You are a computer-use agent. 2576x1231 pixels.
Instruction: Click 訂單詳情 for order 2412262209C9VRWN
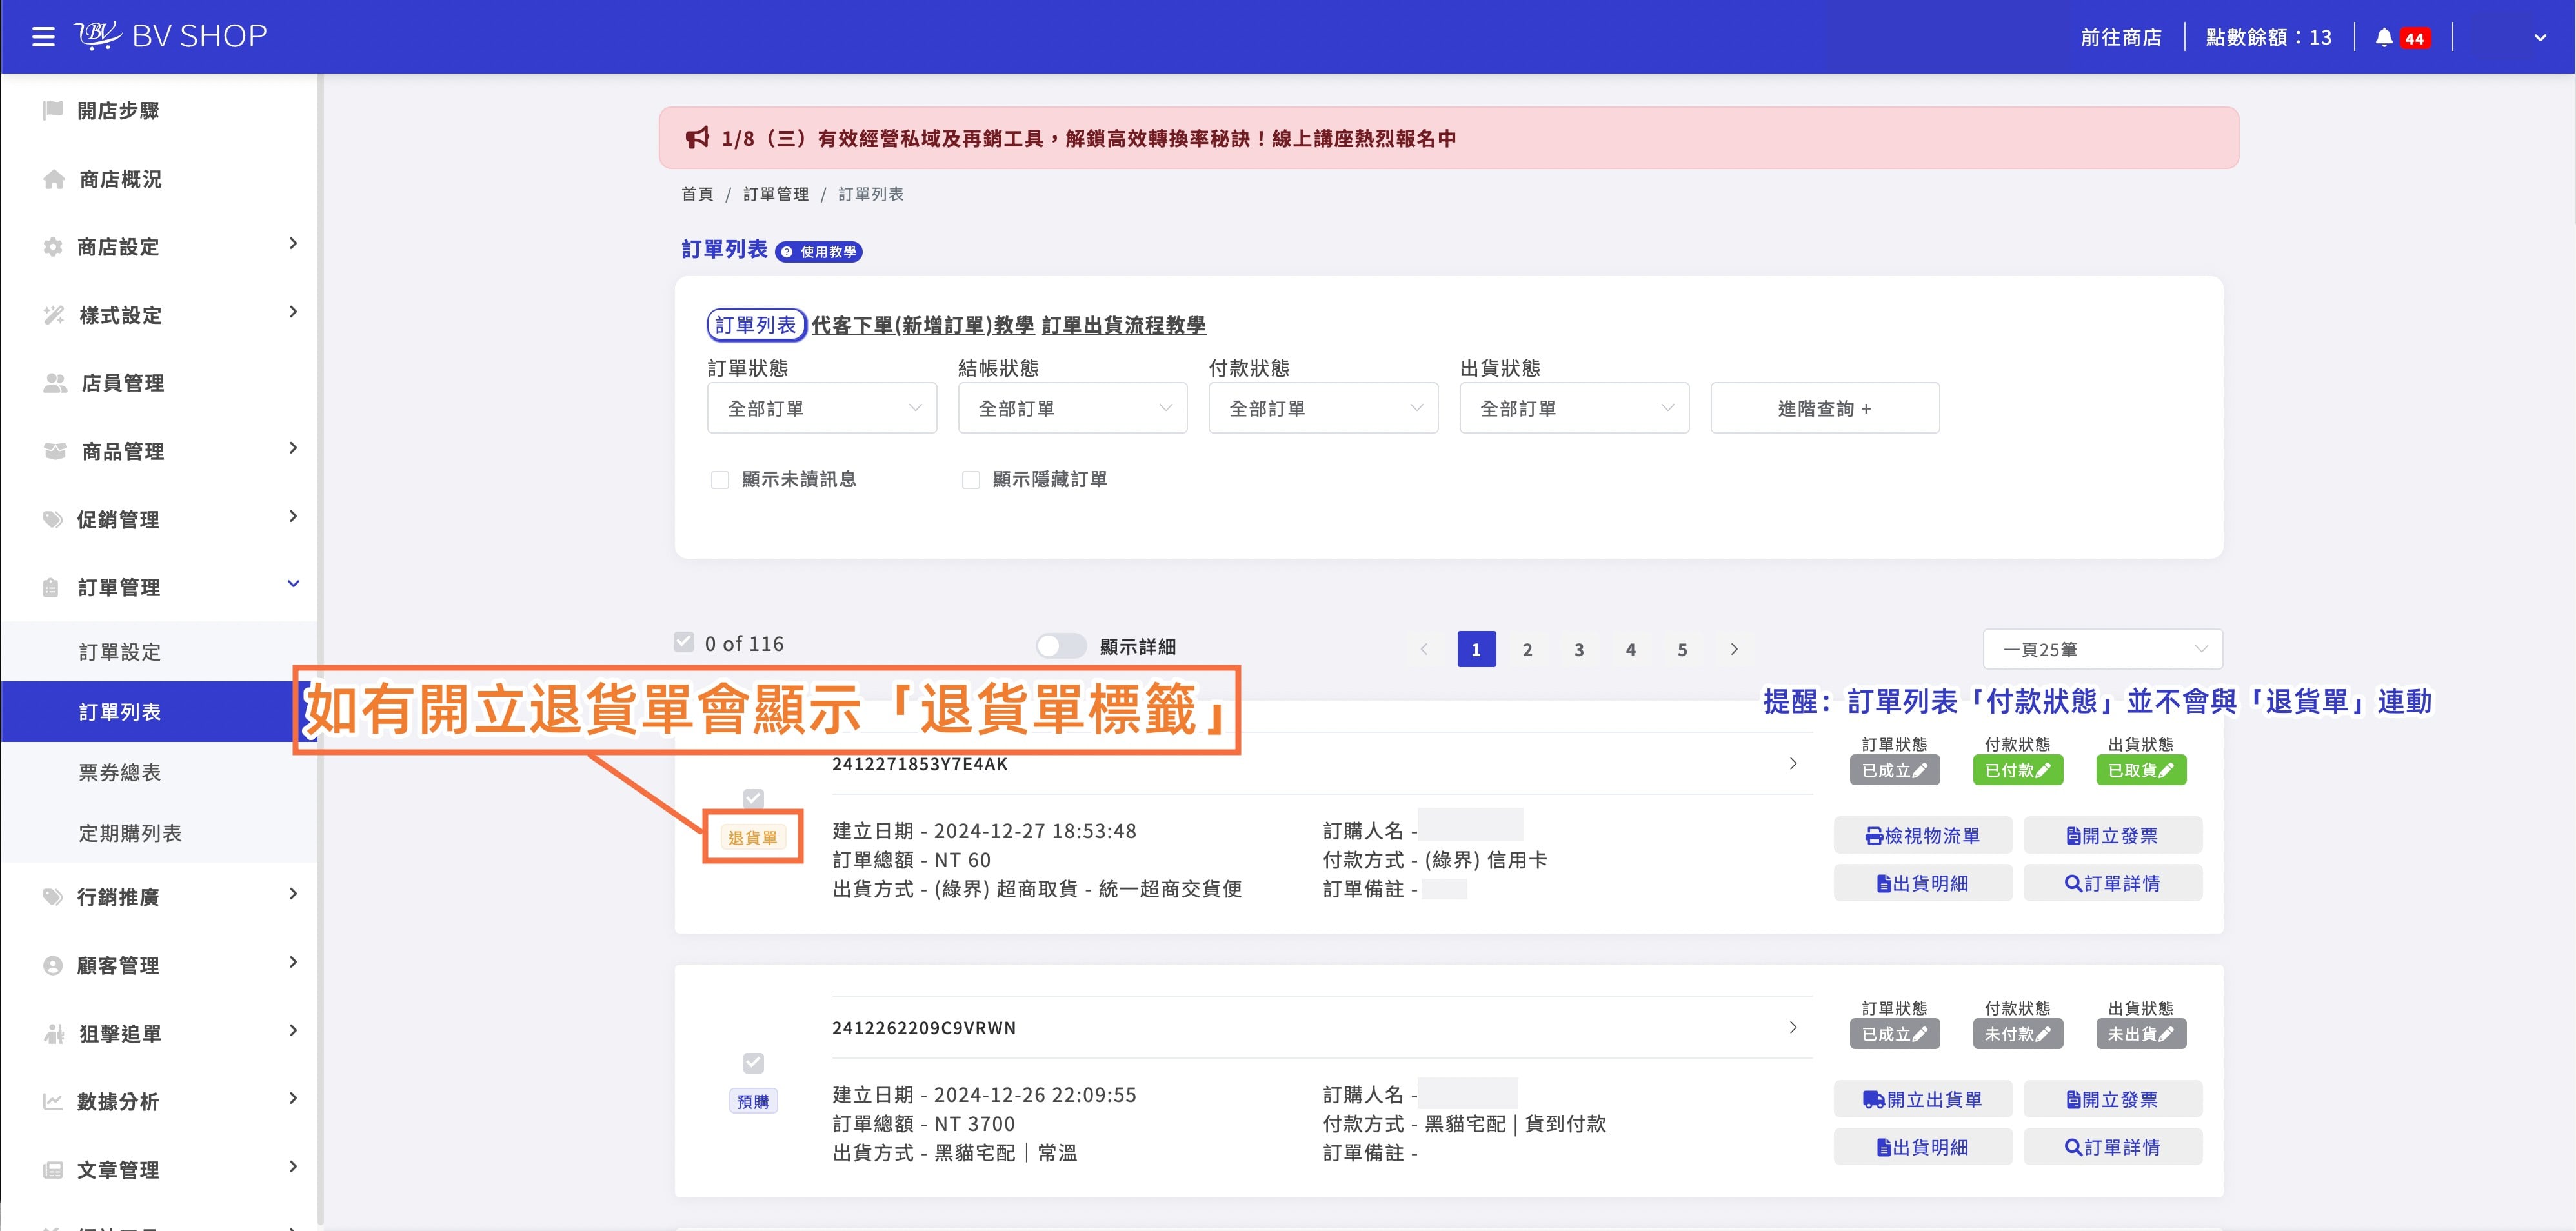coord(2112,1147)
